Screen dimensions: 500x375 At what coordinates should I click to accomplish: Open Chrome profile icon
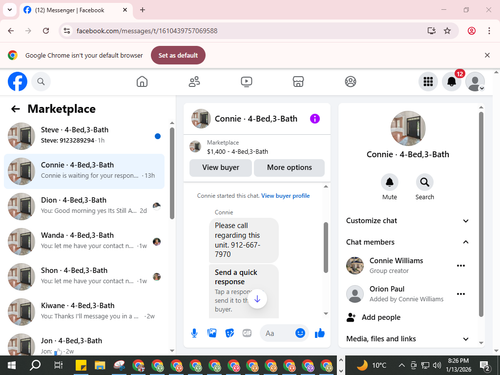tap(471, 31)
